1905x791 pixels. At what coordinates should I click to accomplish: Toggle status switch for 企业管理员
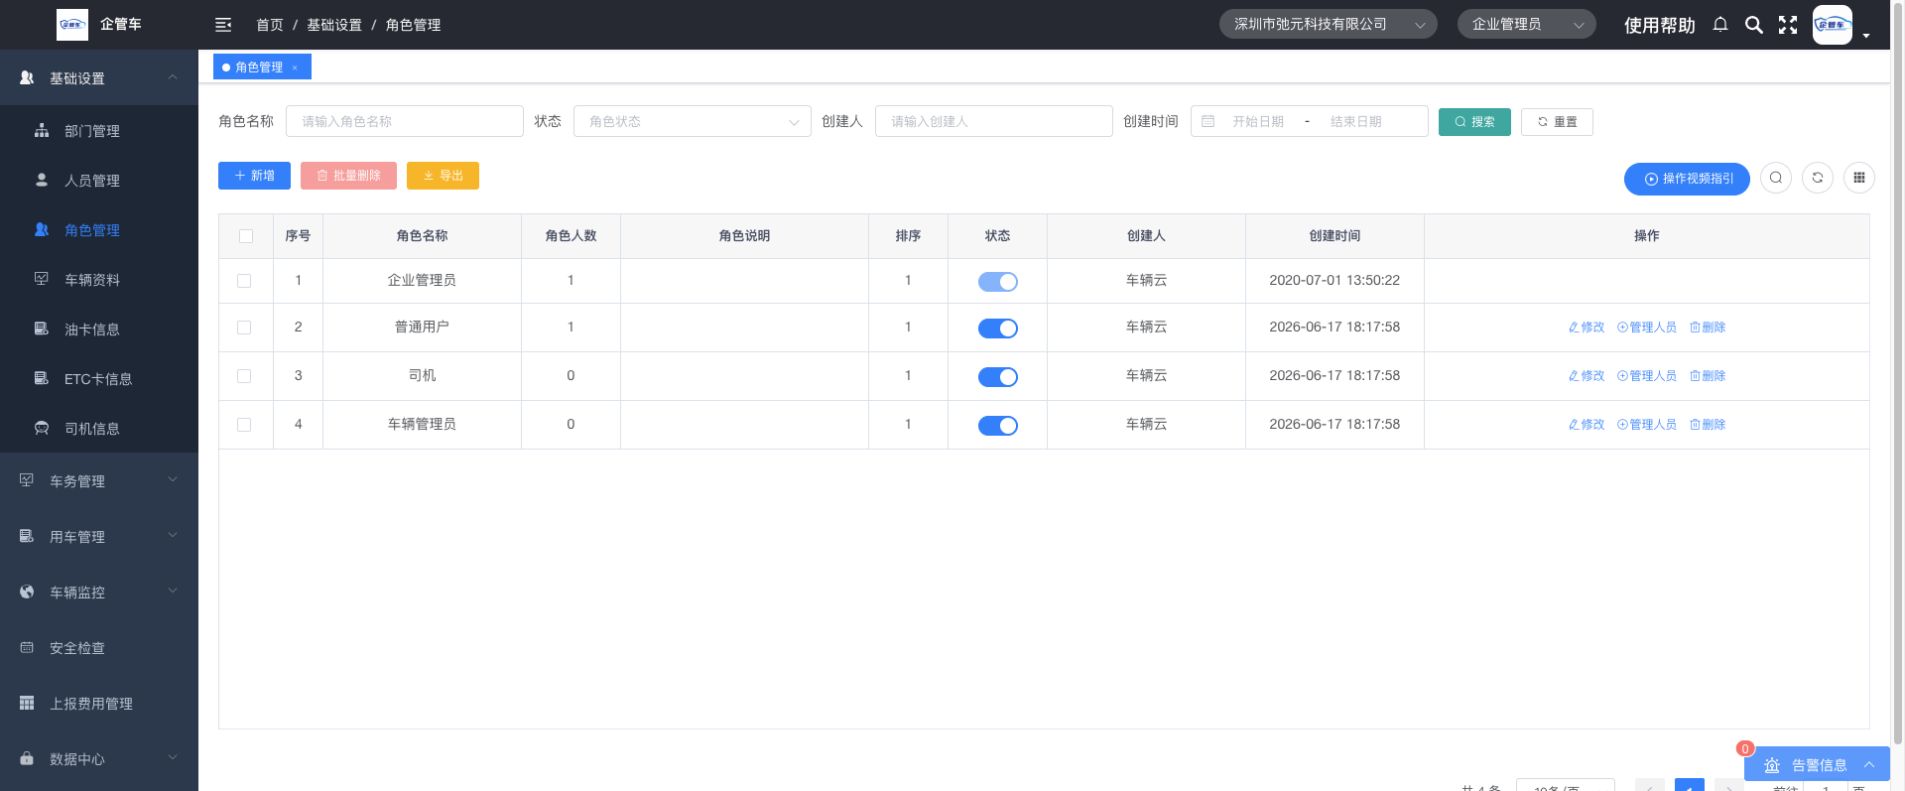pyautogui.click(x=998, y=282)
